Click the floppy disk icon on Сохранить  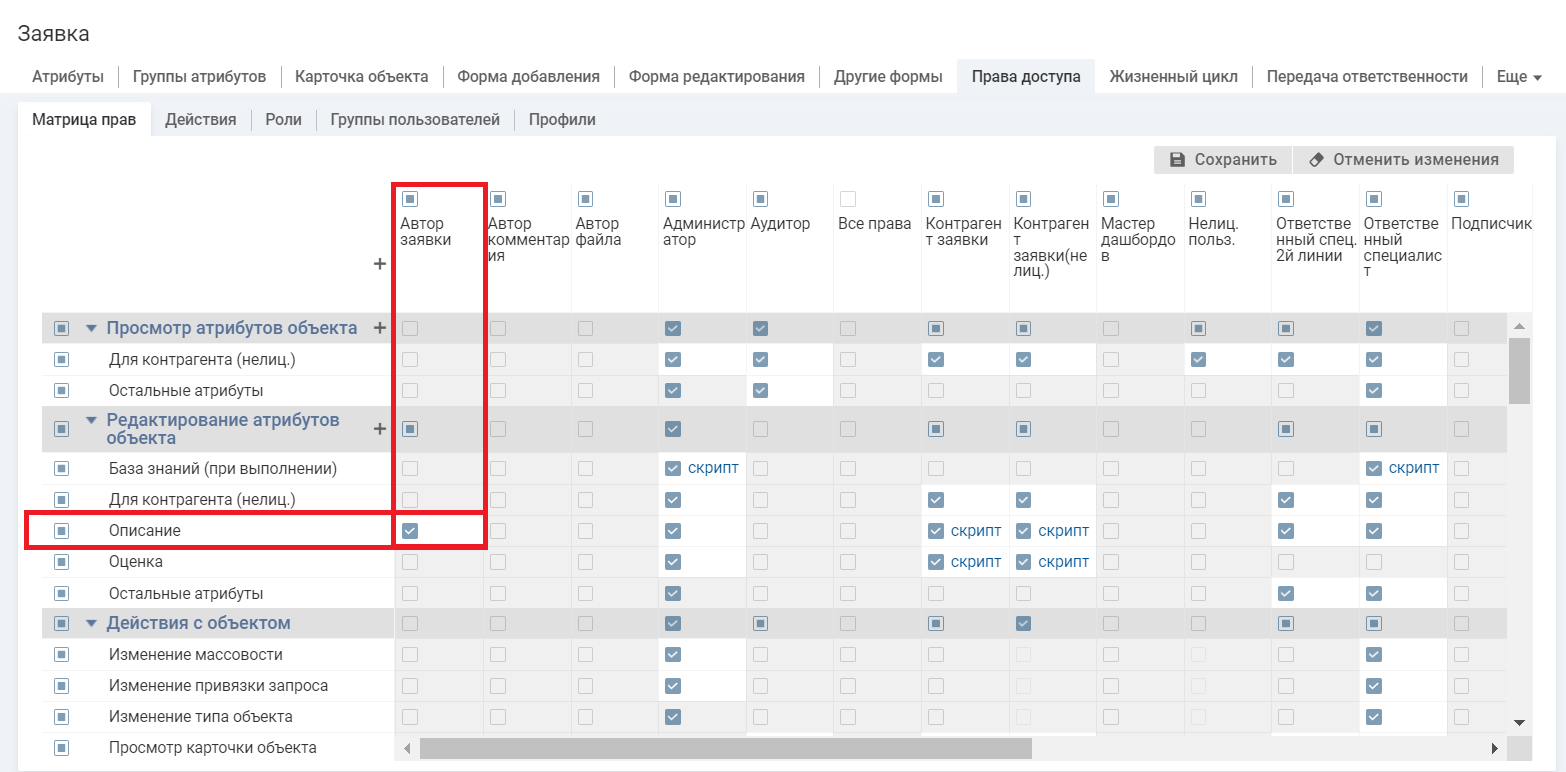1177,160
